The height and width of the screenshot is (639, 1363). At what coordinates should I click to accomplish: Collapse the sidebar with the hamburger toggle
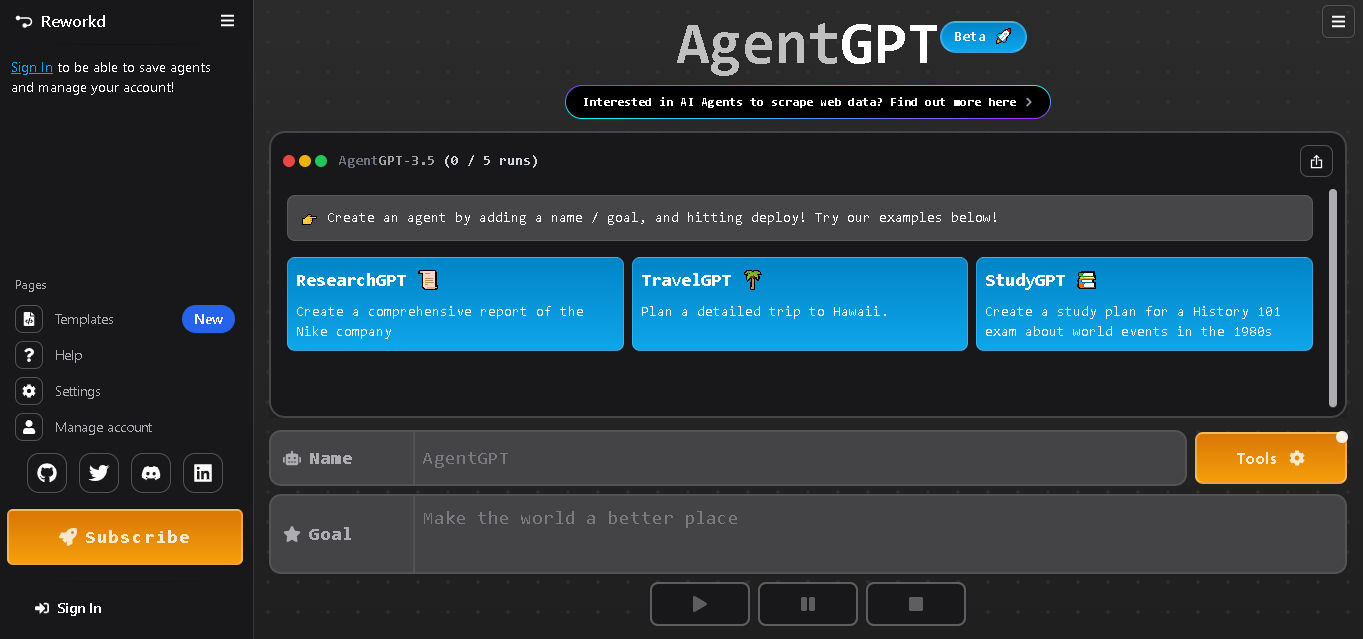(227, 20)
